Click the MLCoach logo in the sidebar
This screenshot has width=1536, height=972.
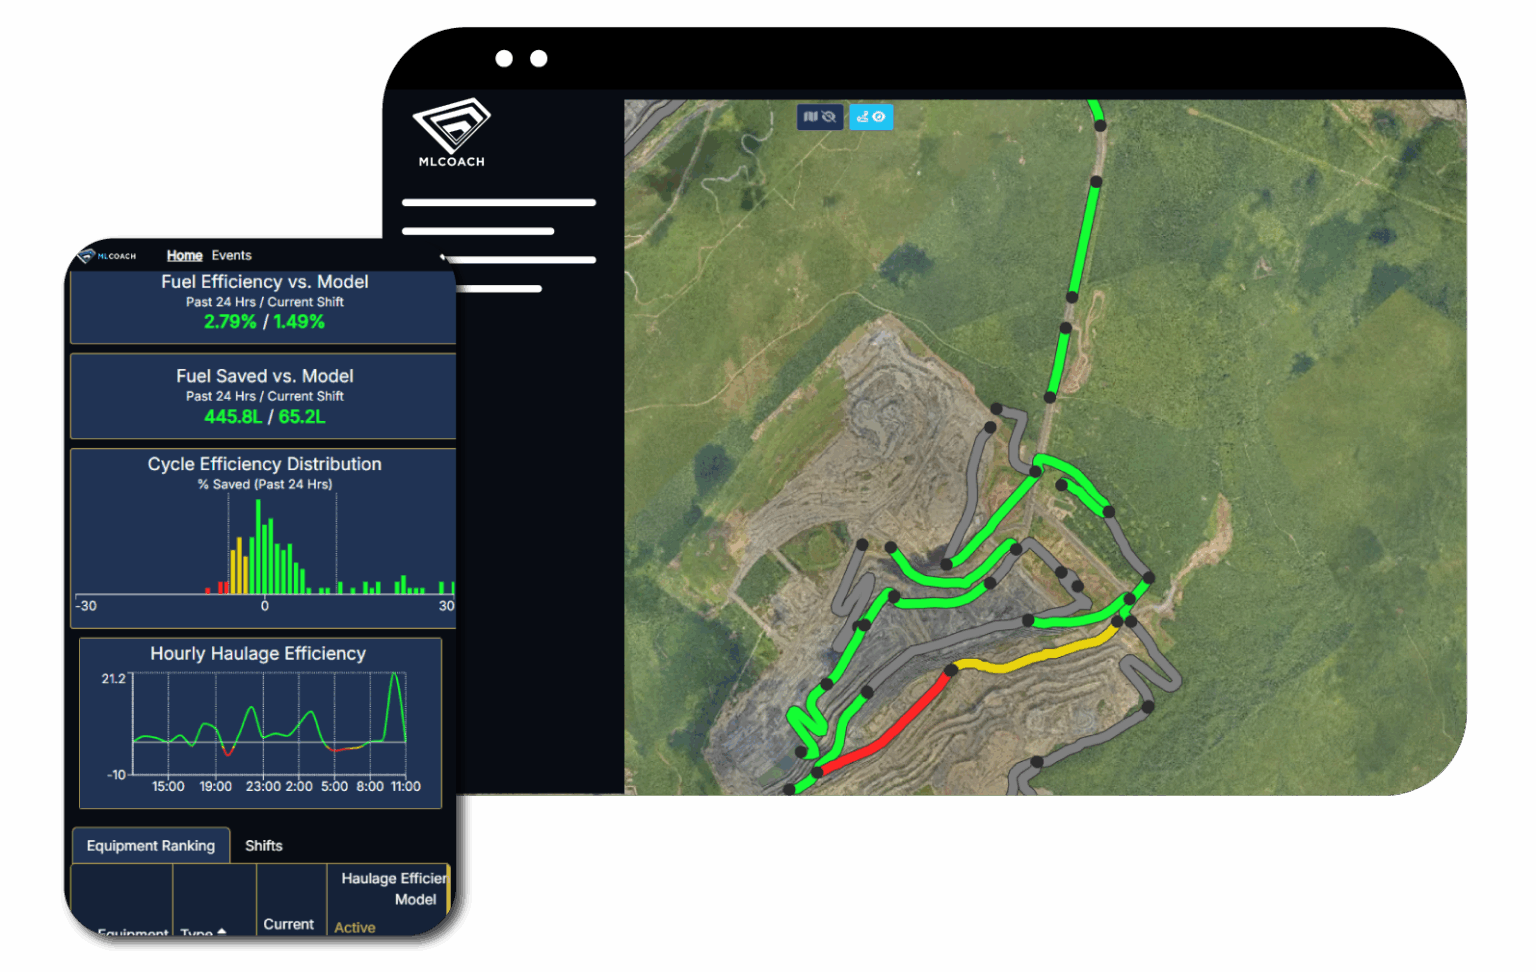pos(451,132)
